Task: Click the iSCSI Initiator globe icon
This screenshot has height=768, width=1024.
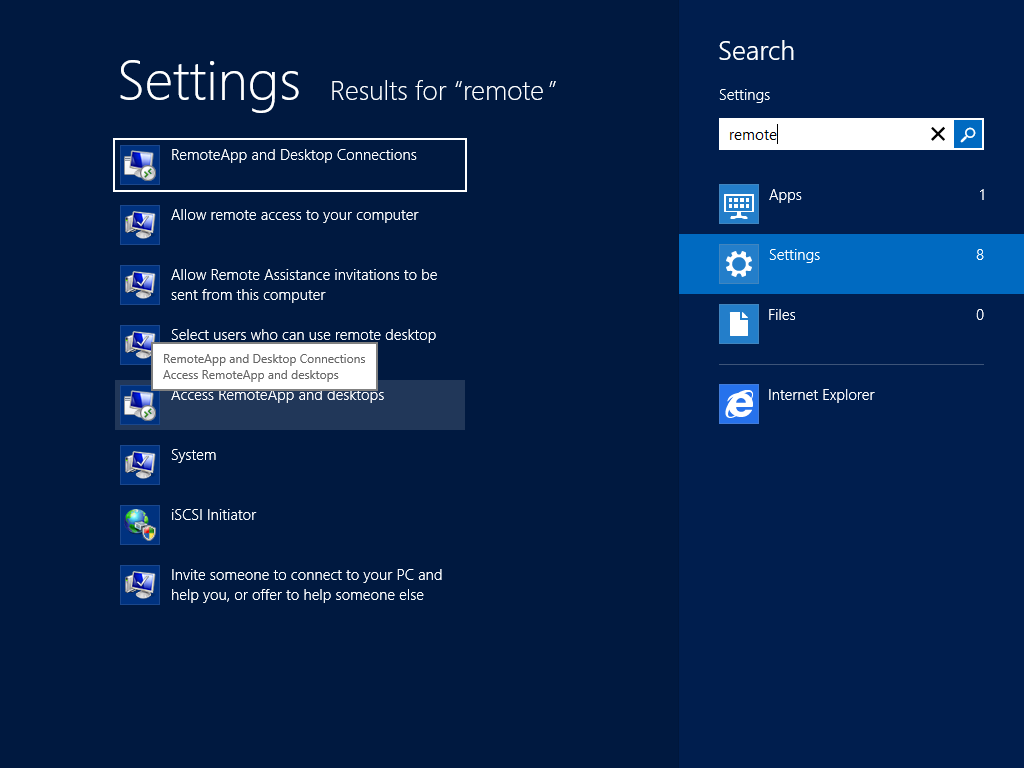Action: point(139,525)
